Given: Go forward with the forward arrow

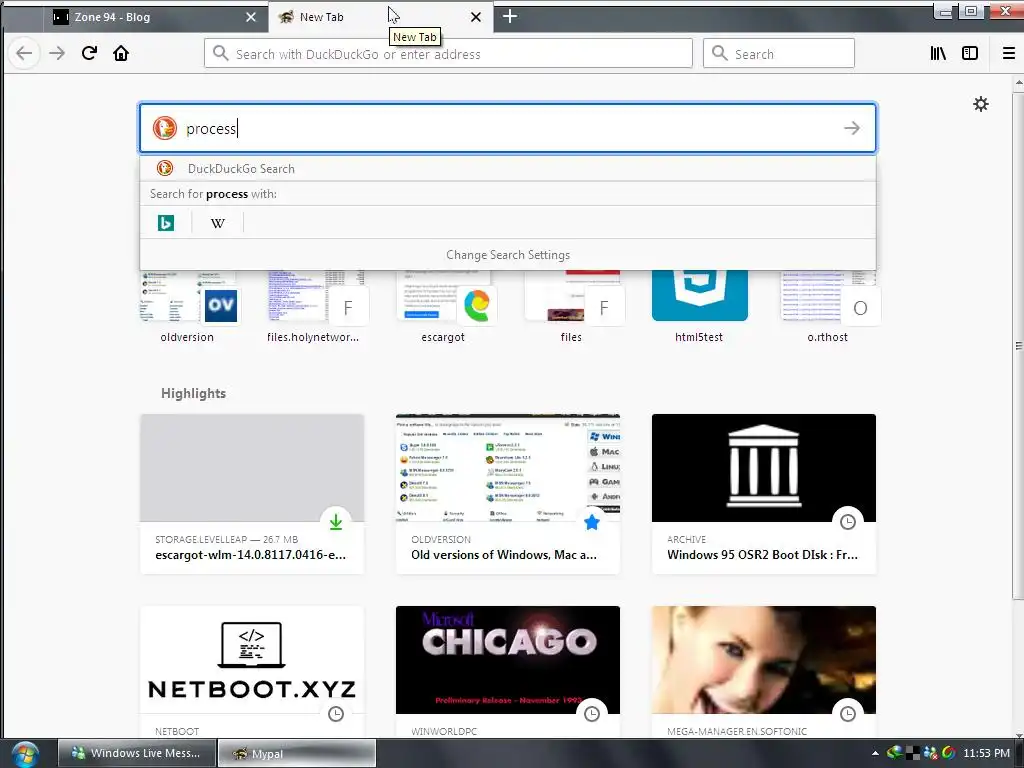Looking at the screenshot, I should tap(57, 54).
